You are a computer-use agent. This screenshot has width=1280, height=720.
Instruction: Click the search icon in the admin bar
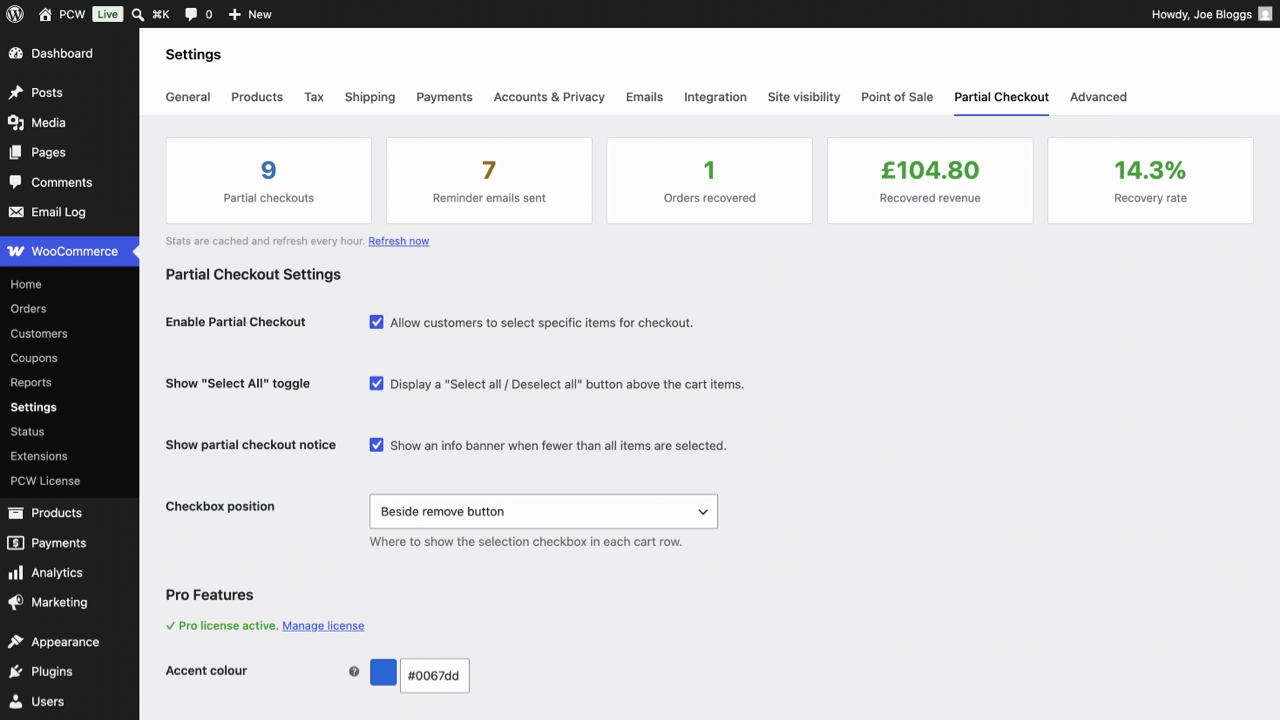pyautogui.click(x=137, y=14)
